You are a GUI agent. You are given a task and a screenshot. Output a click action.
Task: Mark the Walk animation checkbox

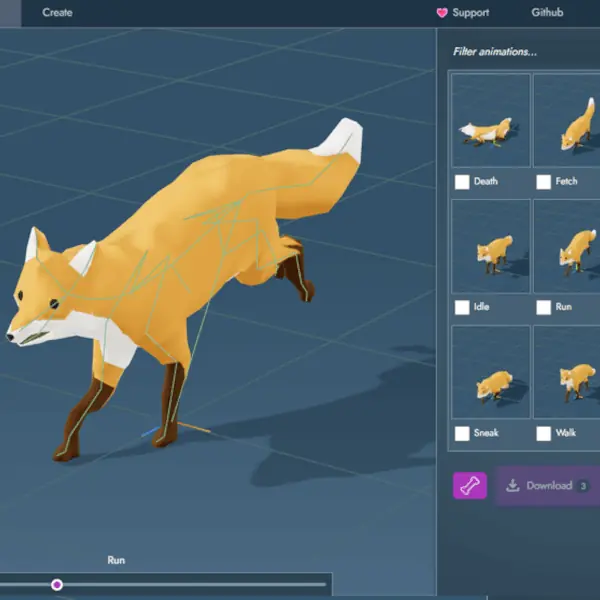pyautogui.click(x=544, y=434)
